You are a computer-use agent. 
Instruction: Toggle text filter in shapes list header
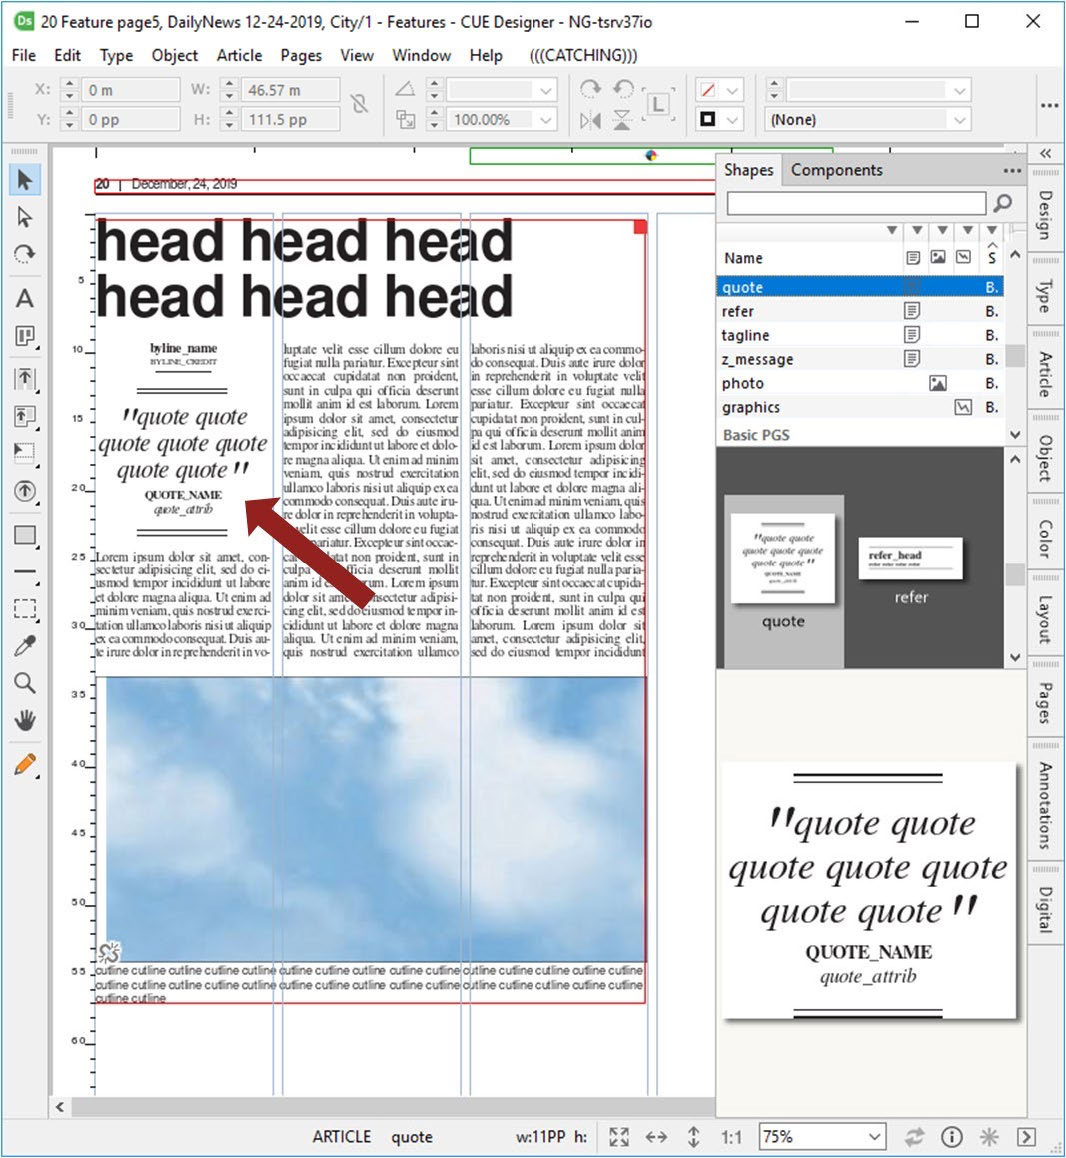(x=913, y=257)
